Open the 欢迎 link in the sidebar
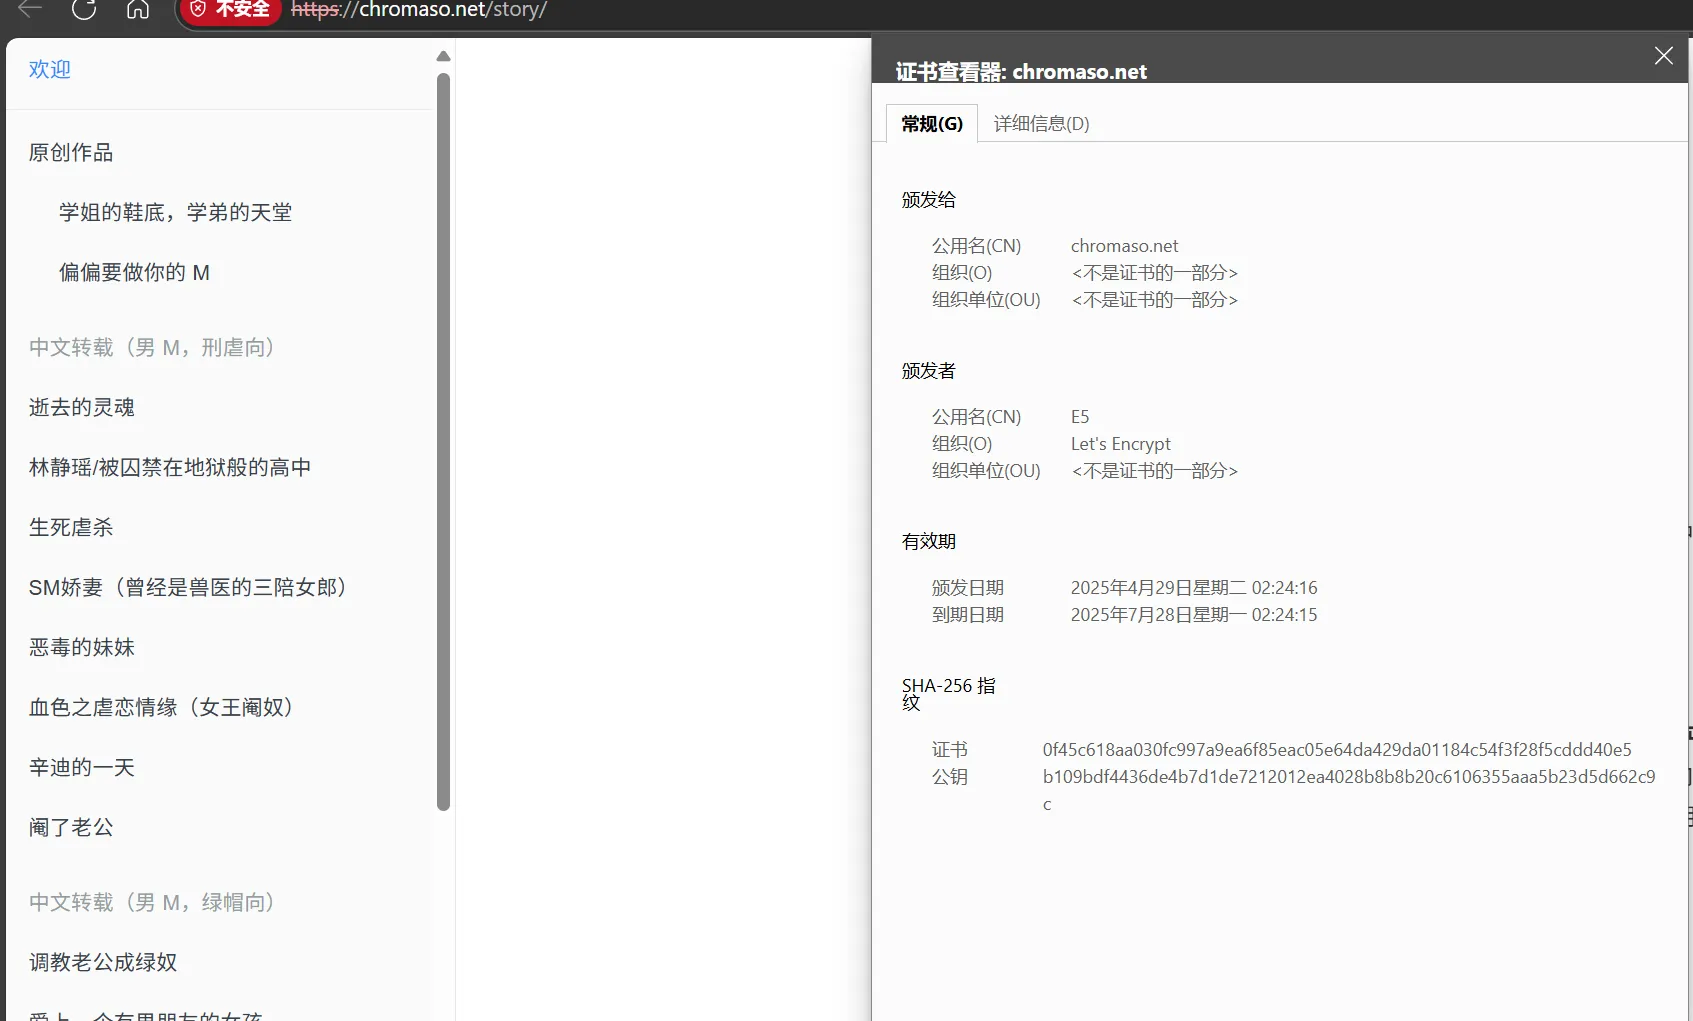This screenshot has width=1693, height=1021. click(50, 69)
